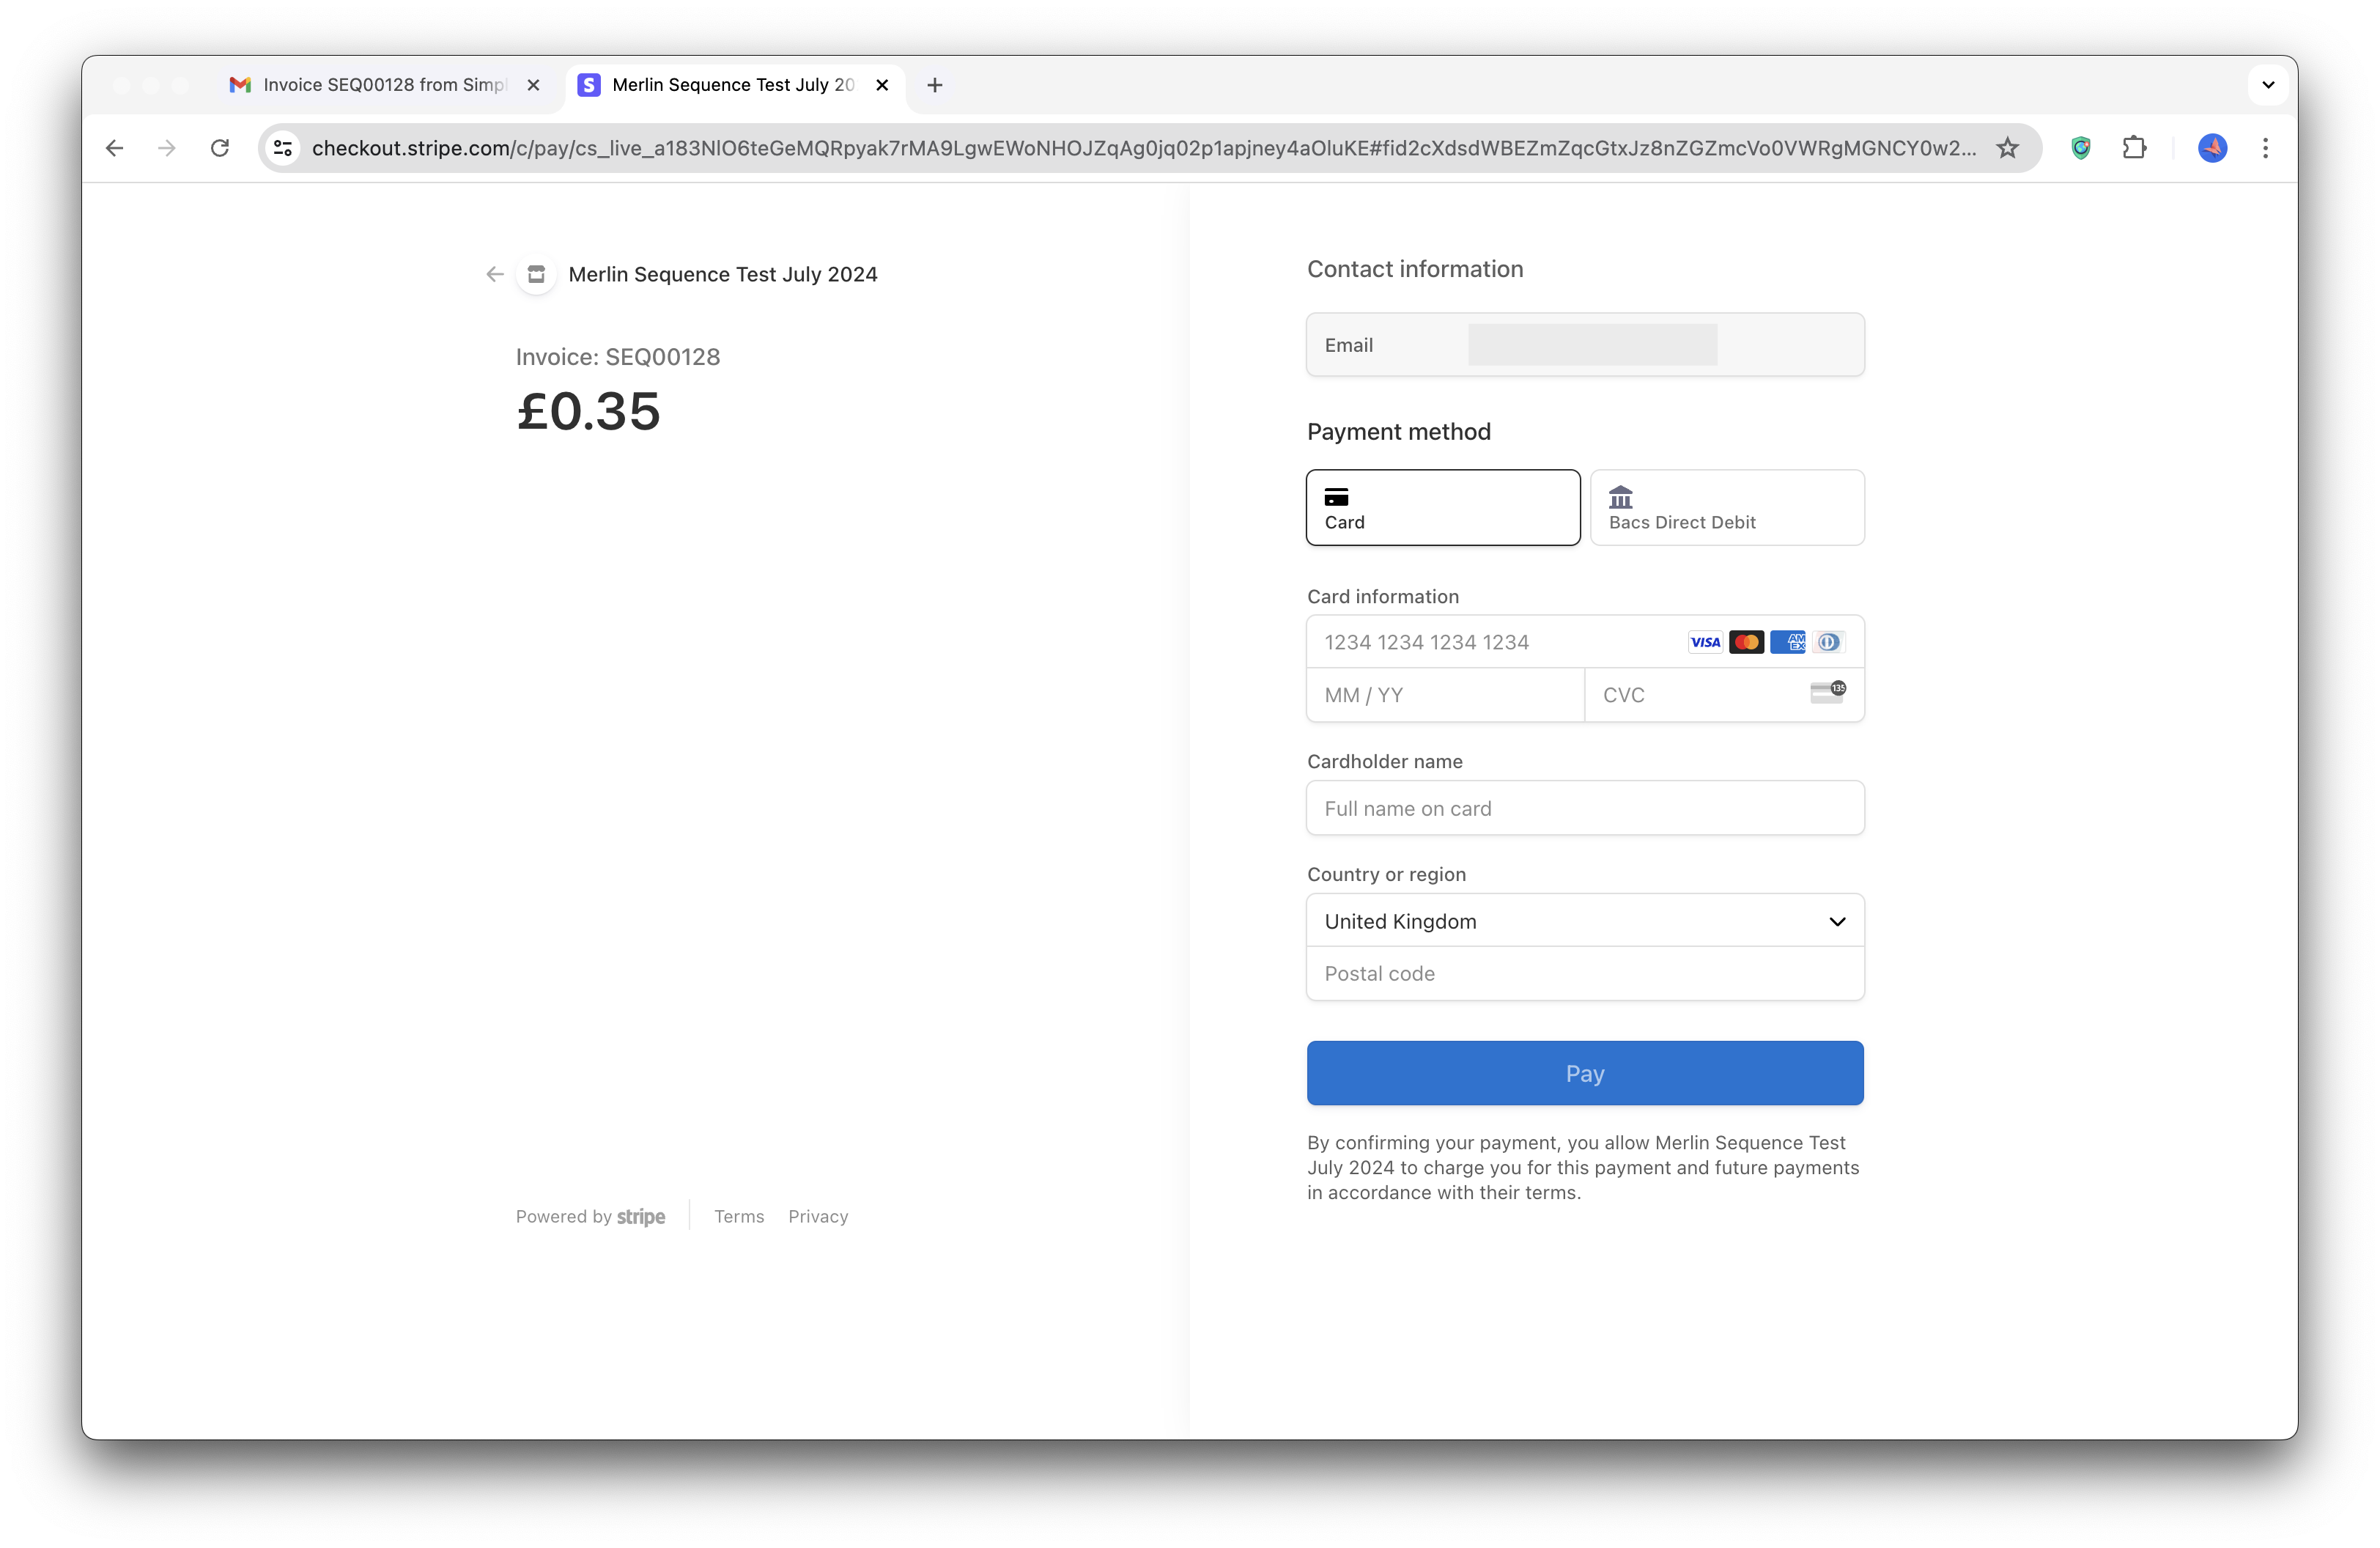Click the £0.35 amount

click(589, 411)
